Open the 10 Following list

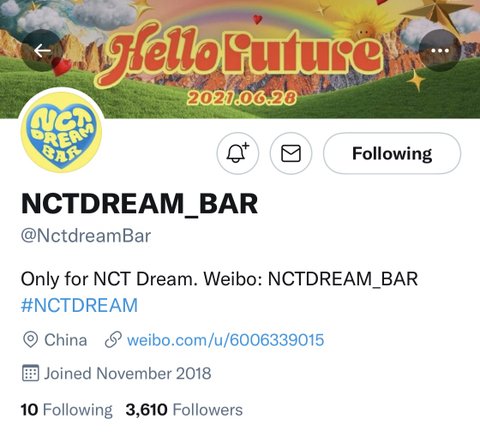(x=67, y=410)
